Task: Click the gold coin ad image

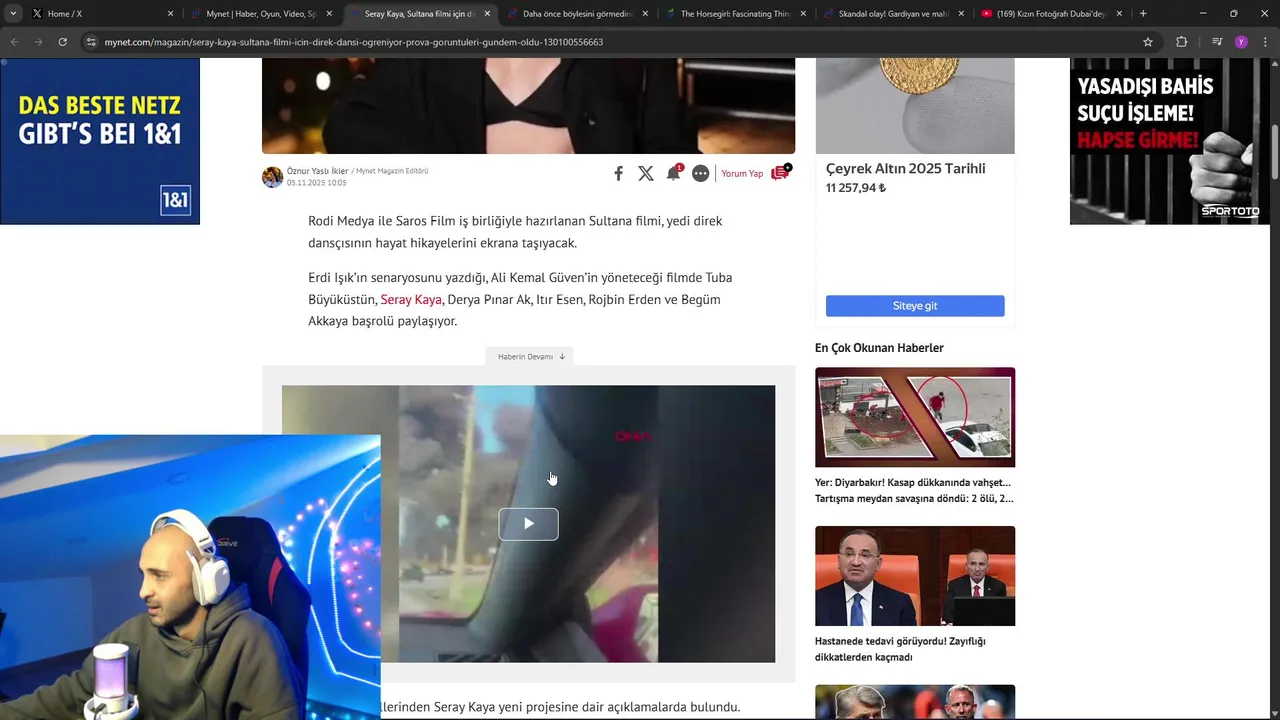Action: pyautogui.click(x=915, y=106)
